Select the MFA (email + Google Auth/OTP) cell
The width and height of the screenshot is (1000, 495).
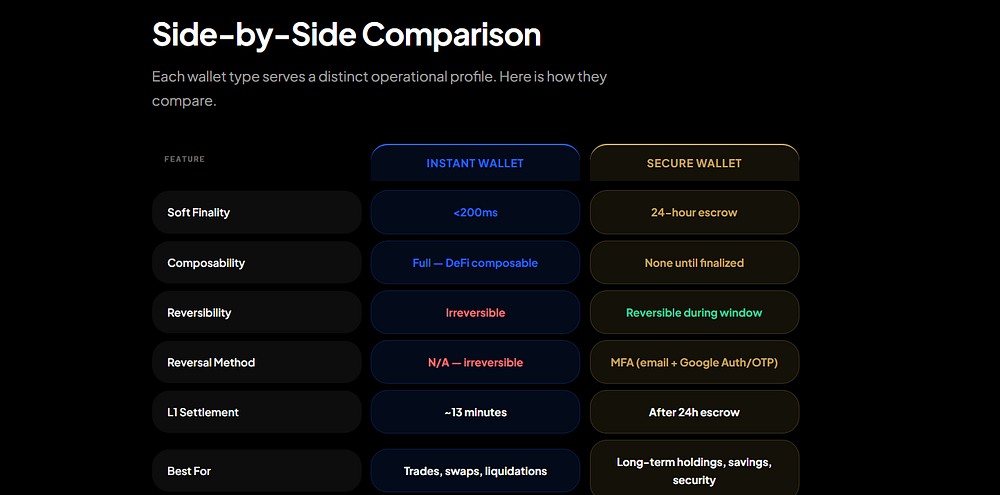coord(694,362)
